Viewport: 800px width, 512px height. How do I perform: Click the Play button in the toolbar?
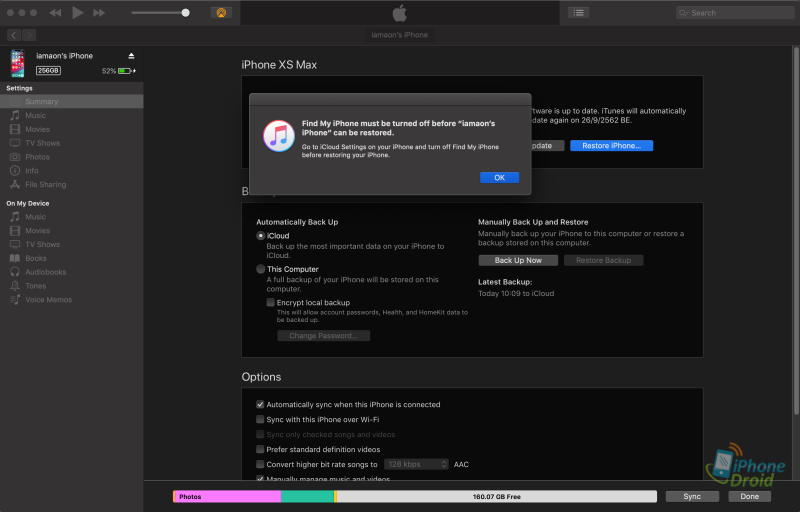coord(78,13)
